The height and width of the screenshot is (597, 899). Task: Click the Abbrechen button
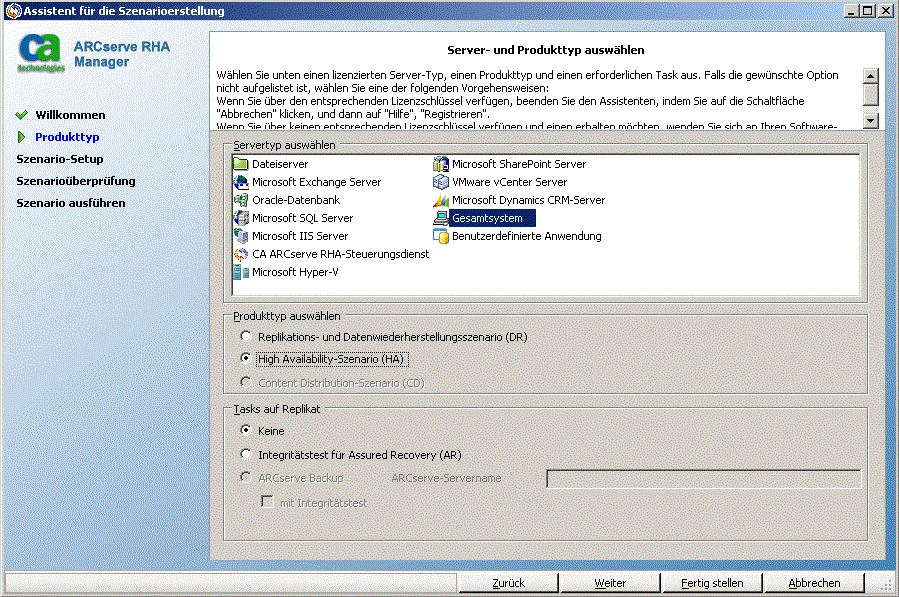[x=814, y=583]
